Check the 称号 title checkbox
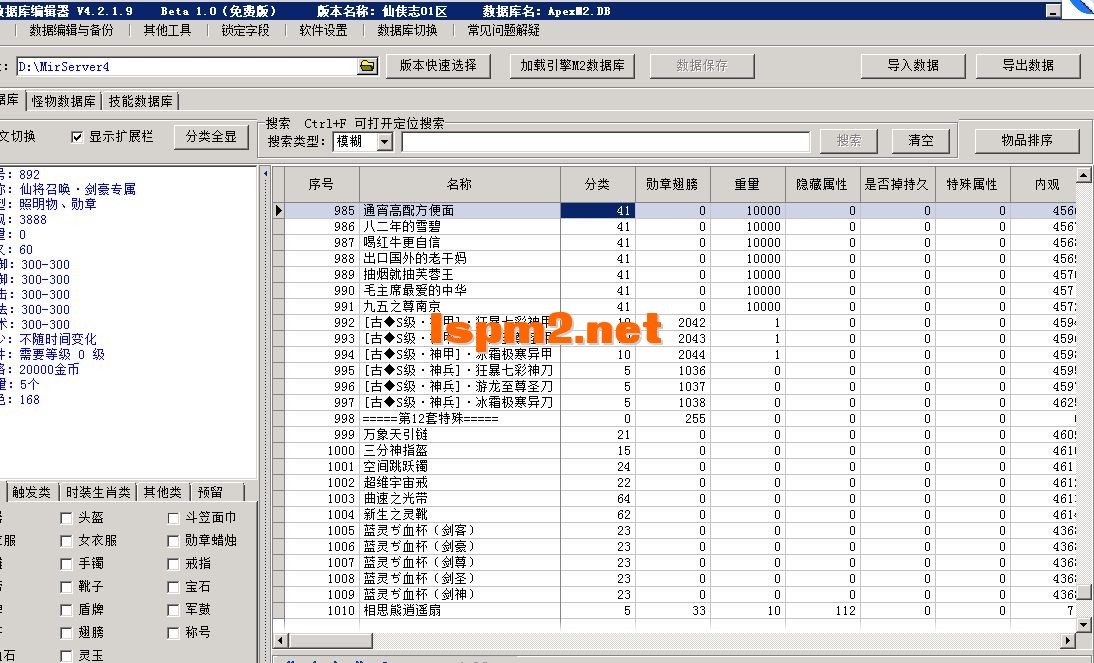 click(174, 632)
